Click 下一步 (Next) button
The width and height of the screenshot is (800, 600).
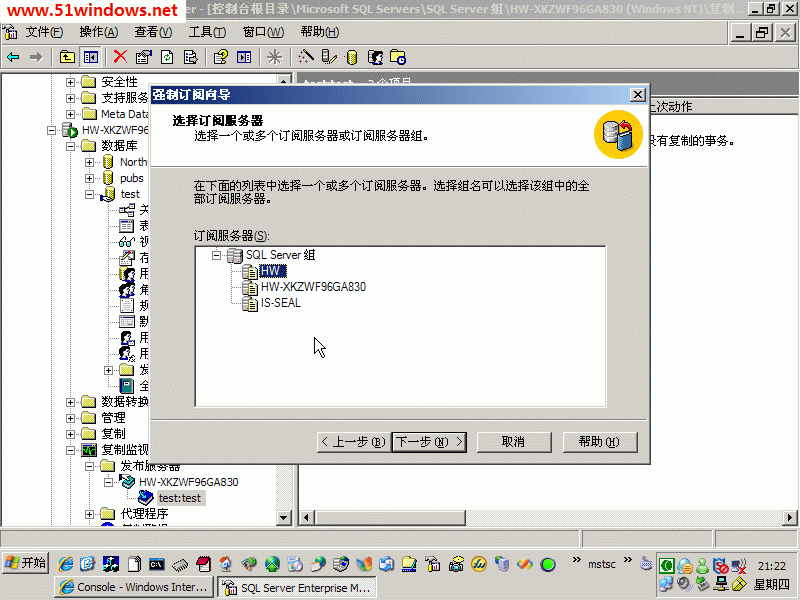pos(429,442)
